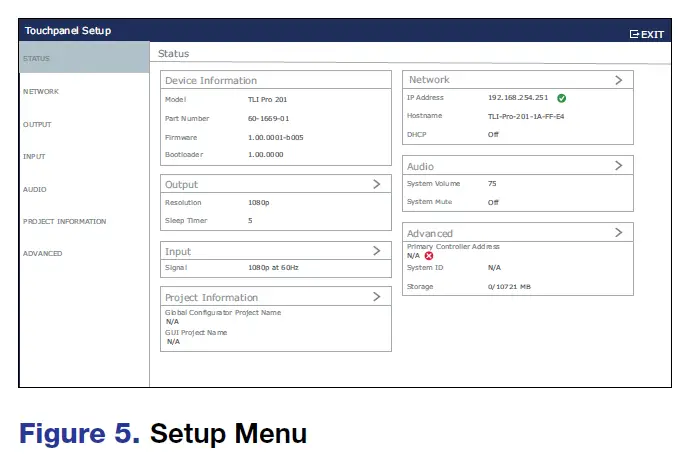Click the EXIT button
This screenshot has width=693, height=464.
pyautogui.click(x=647, y=34)
